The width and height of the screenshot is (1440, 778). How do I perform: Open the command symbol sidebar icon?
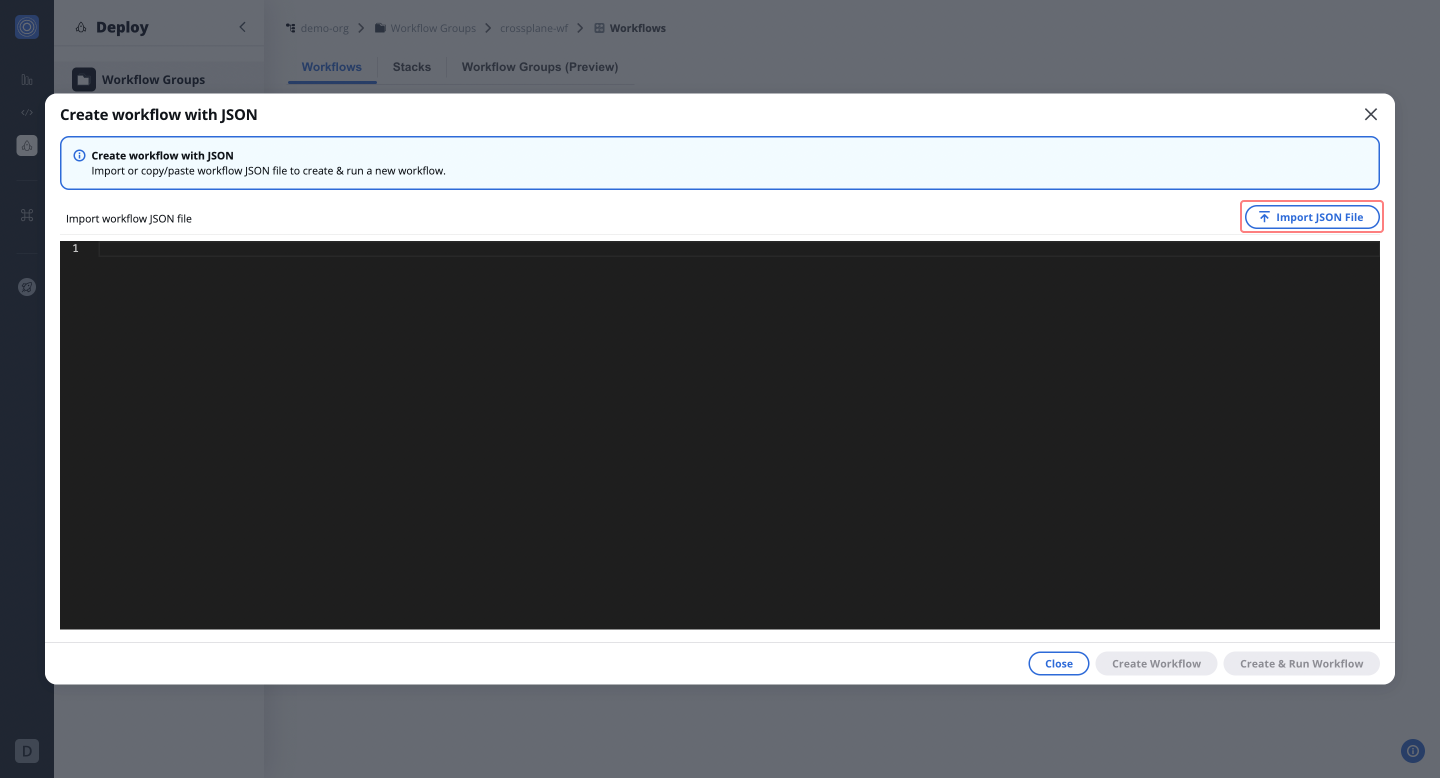click(x=27, y=215)
